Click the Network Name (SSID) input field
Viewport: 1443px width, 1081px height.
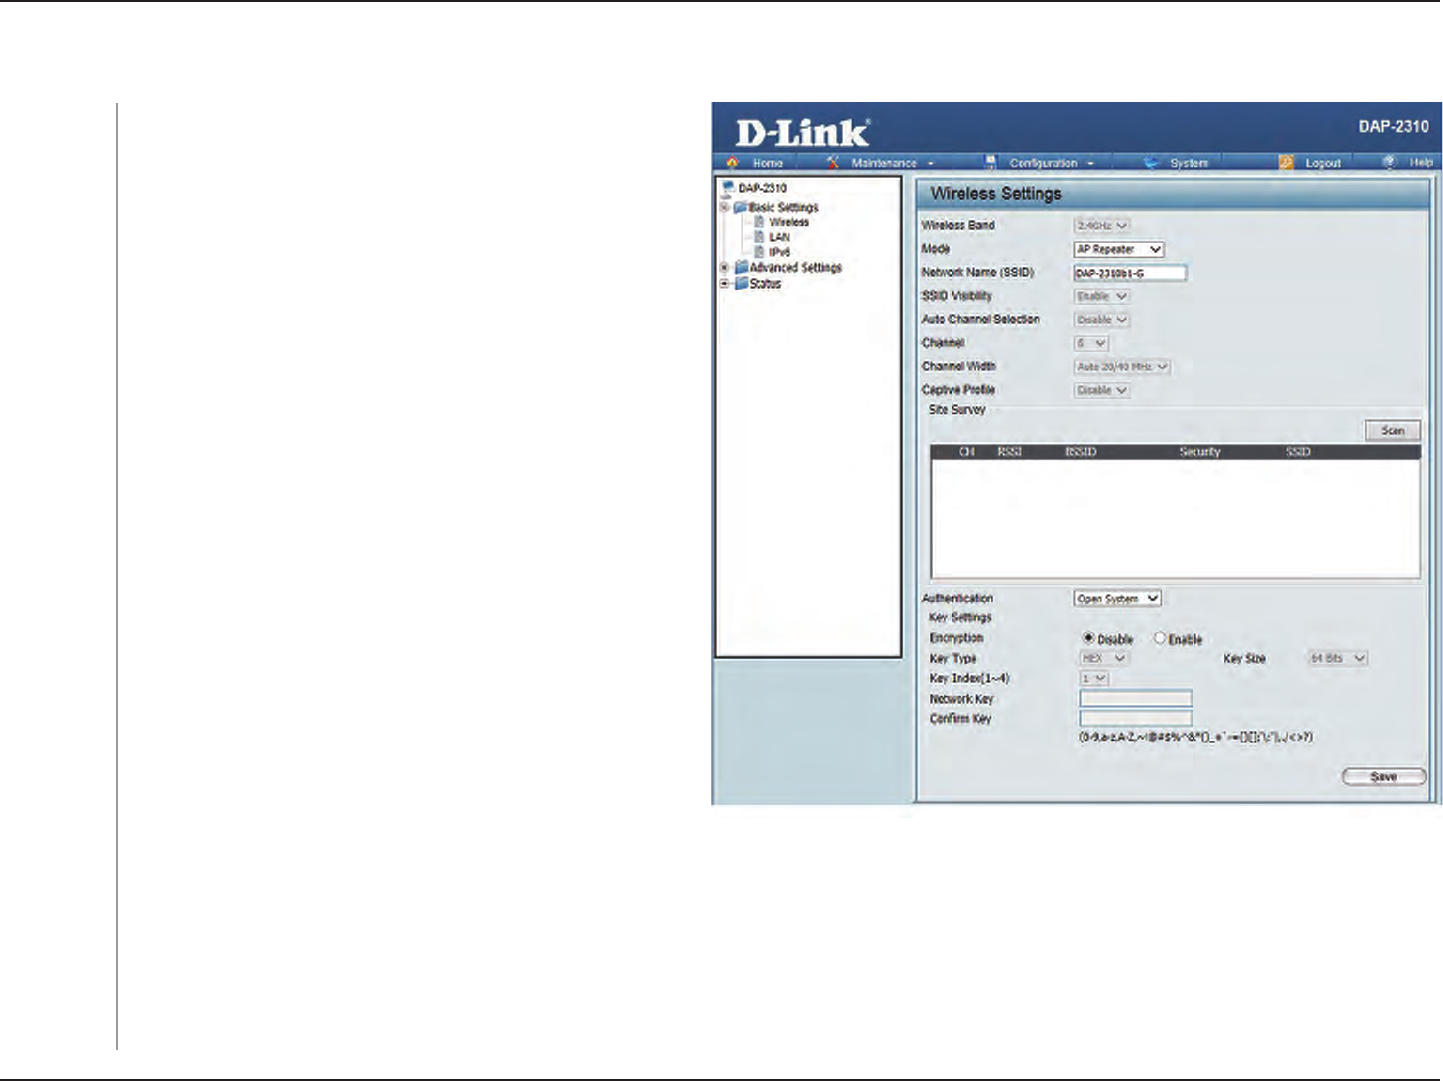pyautogui.click(x=1130, y=273)
